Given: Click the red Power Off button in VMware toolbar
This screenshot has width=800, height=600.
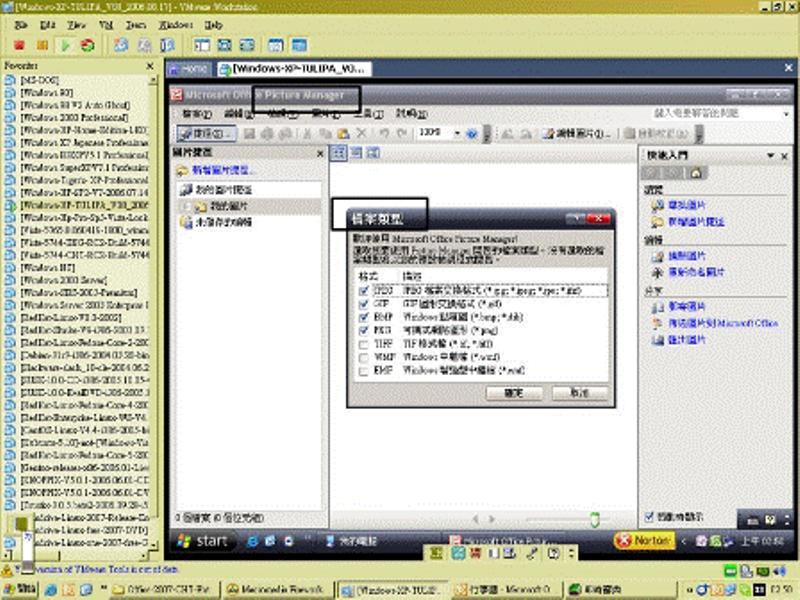Looking at the screenshot, I should pyautogui.click(x=19, y=45).
